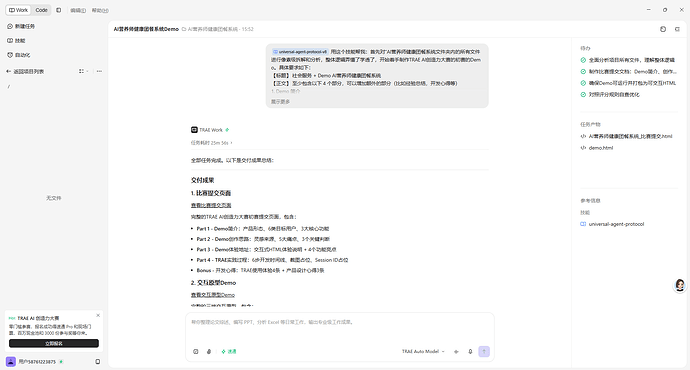The image size is (690, 370).
Task: Click the code icon beside demo.html
Action: [x=583, y=148]
